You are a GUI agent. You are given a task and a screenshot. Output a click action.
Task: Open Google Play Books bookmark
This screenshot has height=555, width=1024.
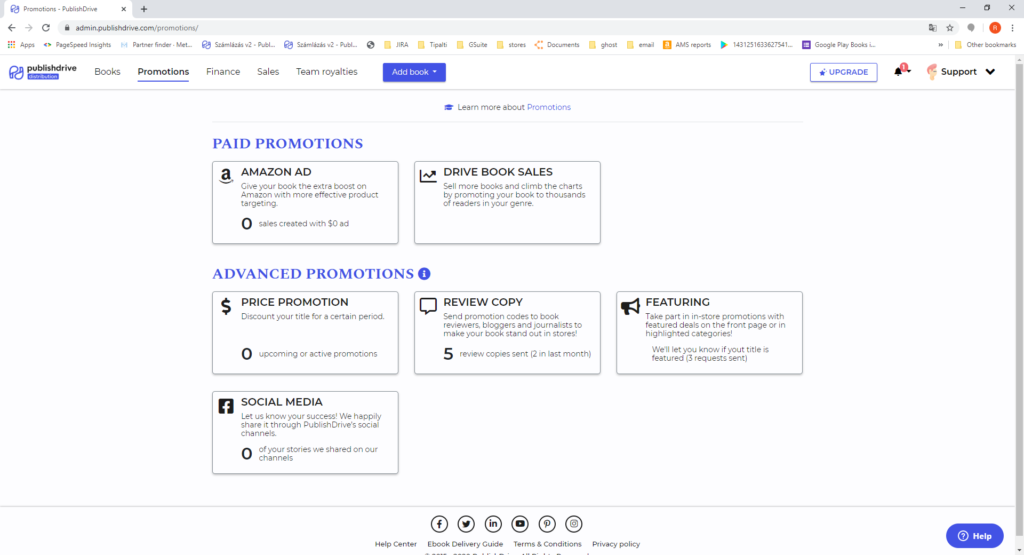click(x=839, y=45)
